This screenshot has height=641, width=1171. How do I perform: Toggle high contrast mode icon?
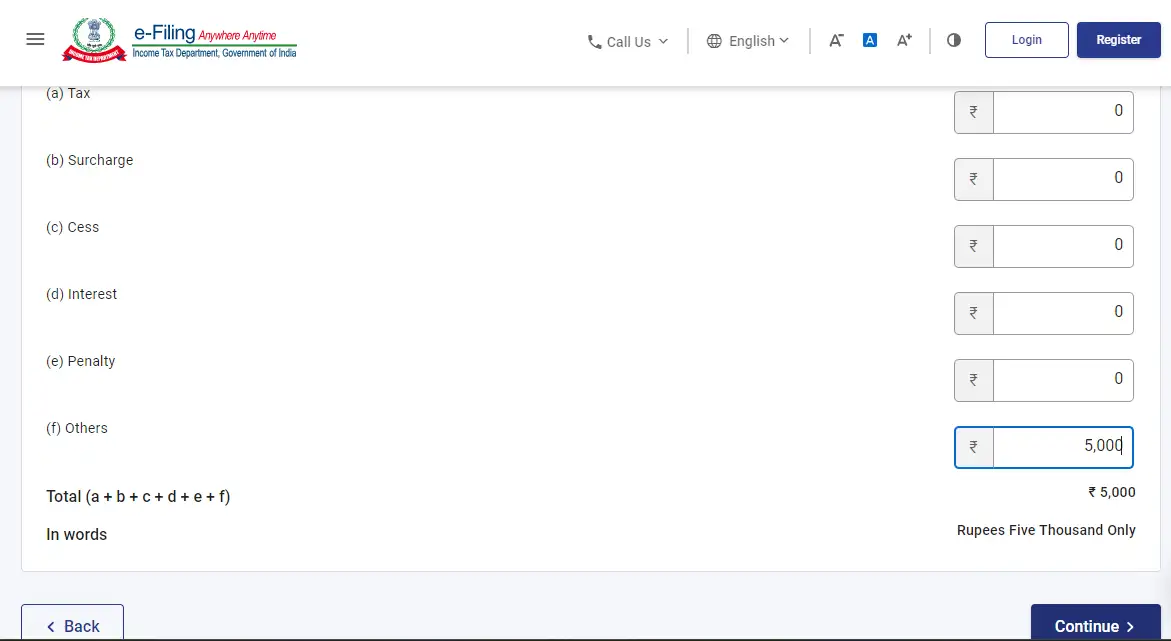coord(954,41)
